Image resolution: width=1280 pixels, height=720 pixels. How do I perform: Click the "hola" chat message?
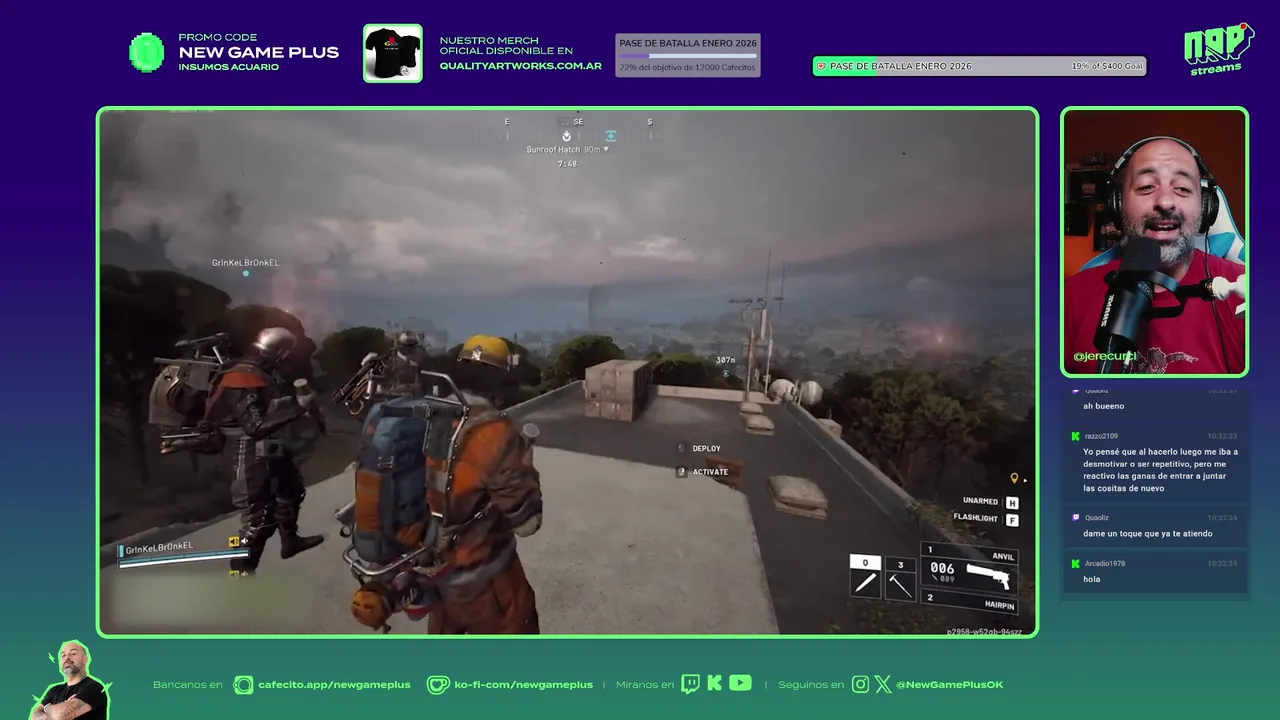click(x=1091, y=579)
